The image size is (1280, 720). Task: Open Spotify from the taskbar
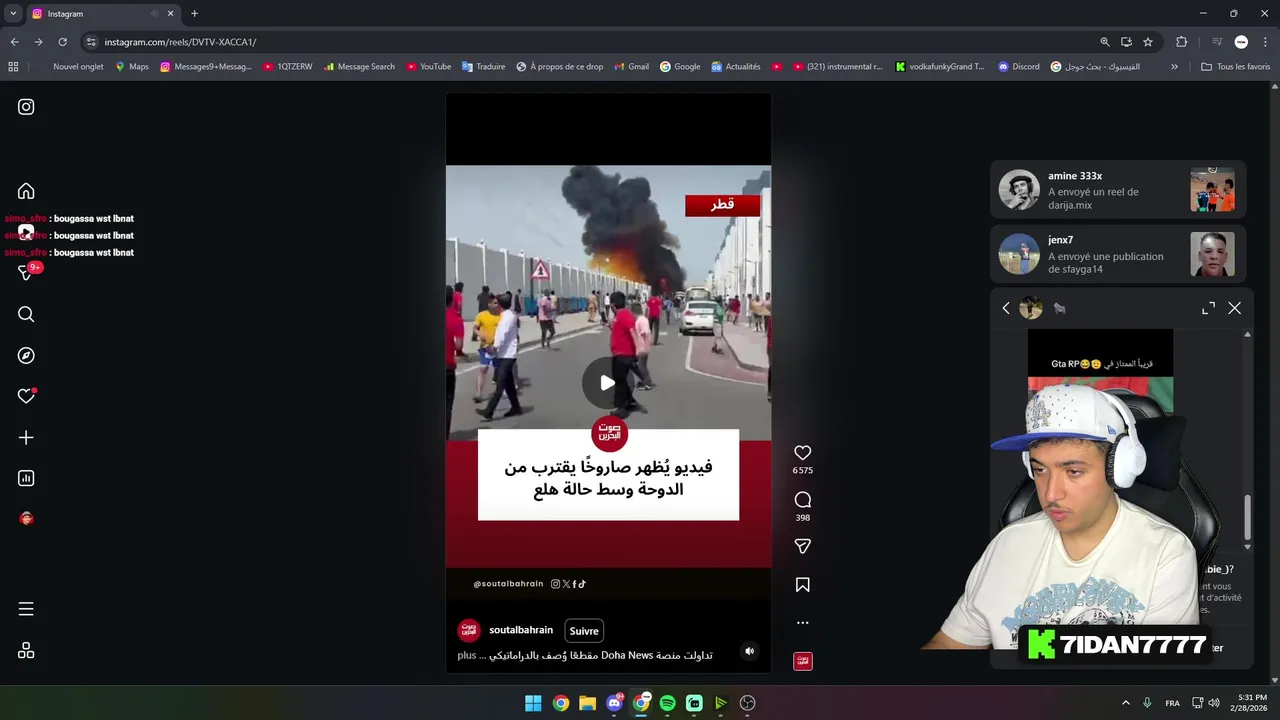[667, 703]
